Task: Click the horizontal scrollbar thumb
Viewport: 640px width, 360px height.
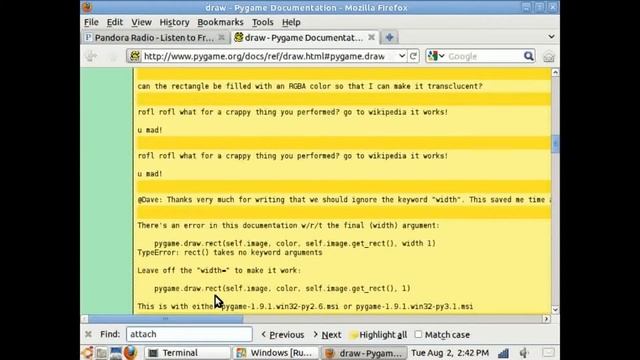Action: (x=166, y=319)
